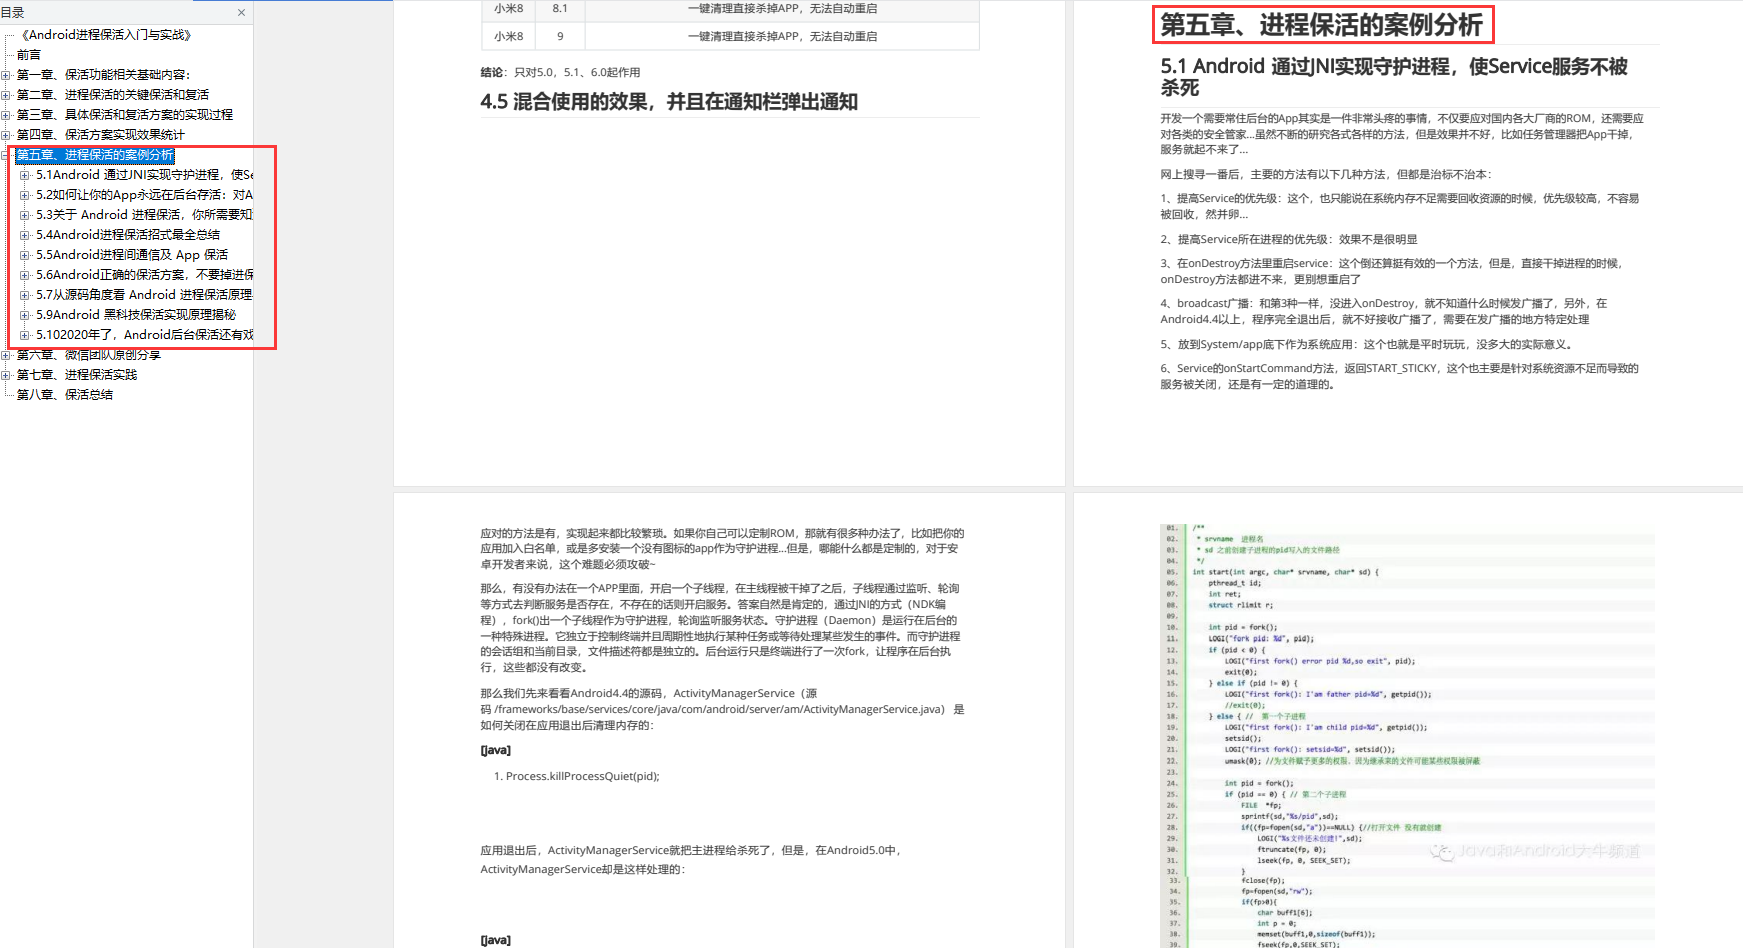The height and width of the screenshot is (948, 1743).
Task: Click the source code listing image
Action: 1407,735
